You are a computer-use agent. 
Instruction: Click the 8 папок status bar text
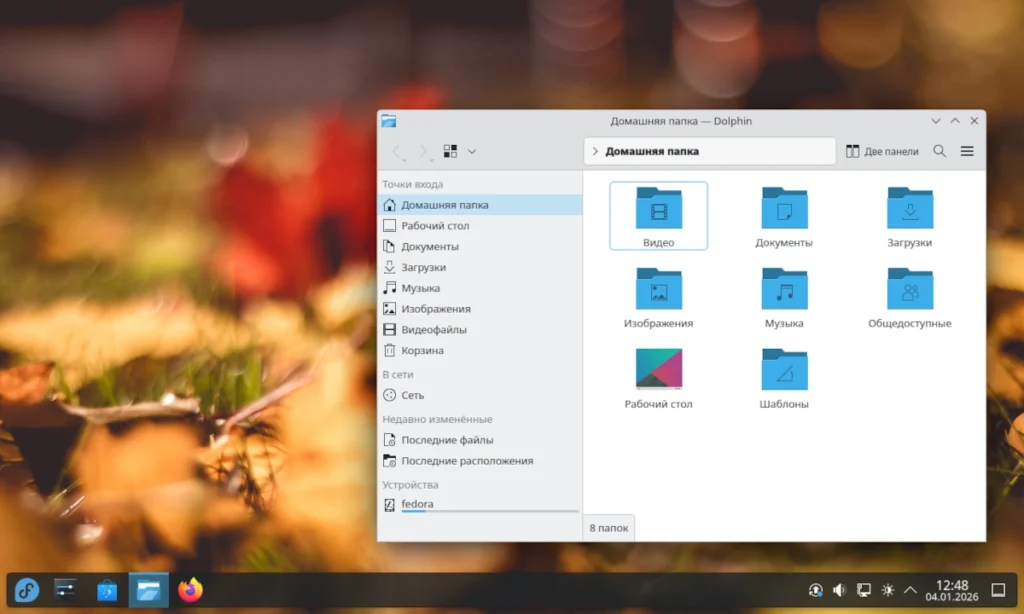609,528
